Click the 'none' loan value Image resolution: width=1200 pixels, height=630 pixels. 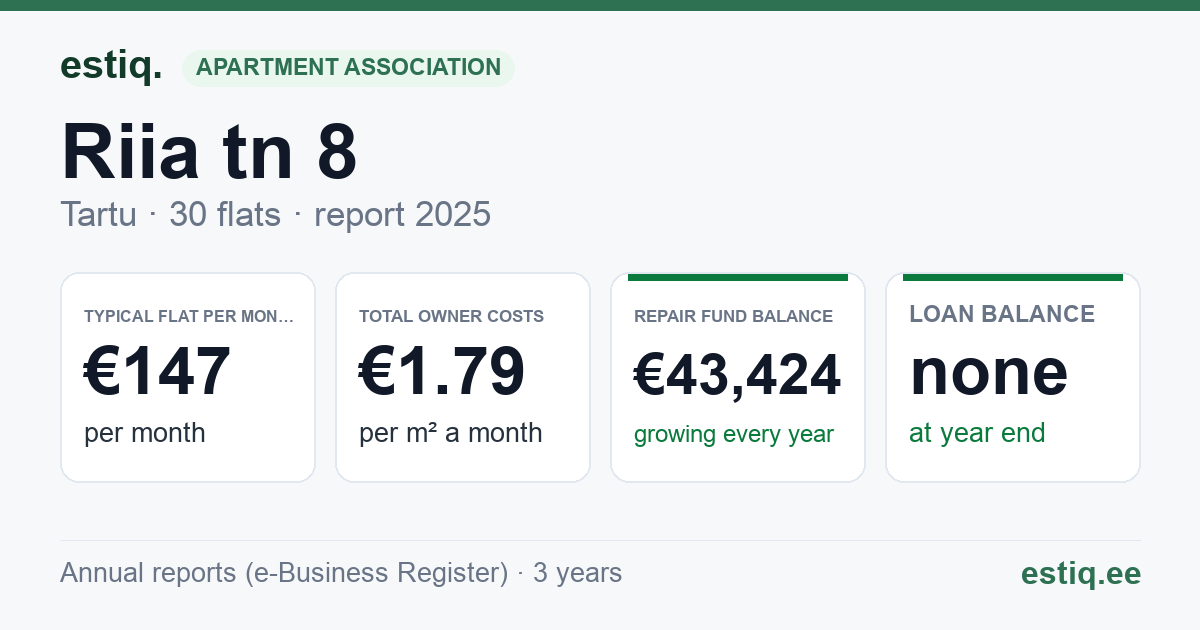click(989, 371)
